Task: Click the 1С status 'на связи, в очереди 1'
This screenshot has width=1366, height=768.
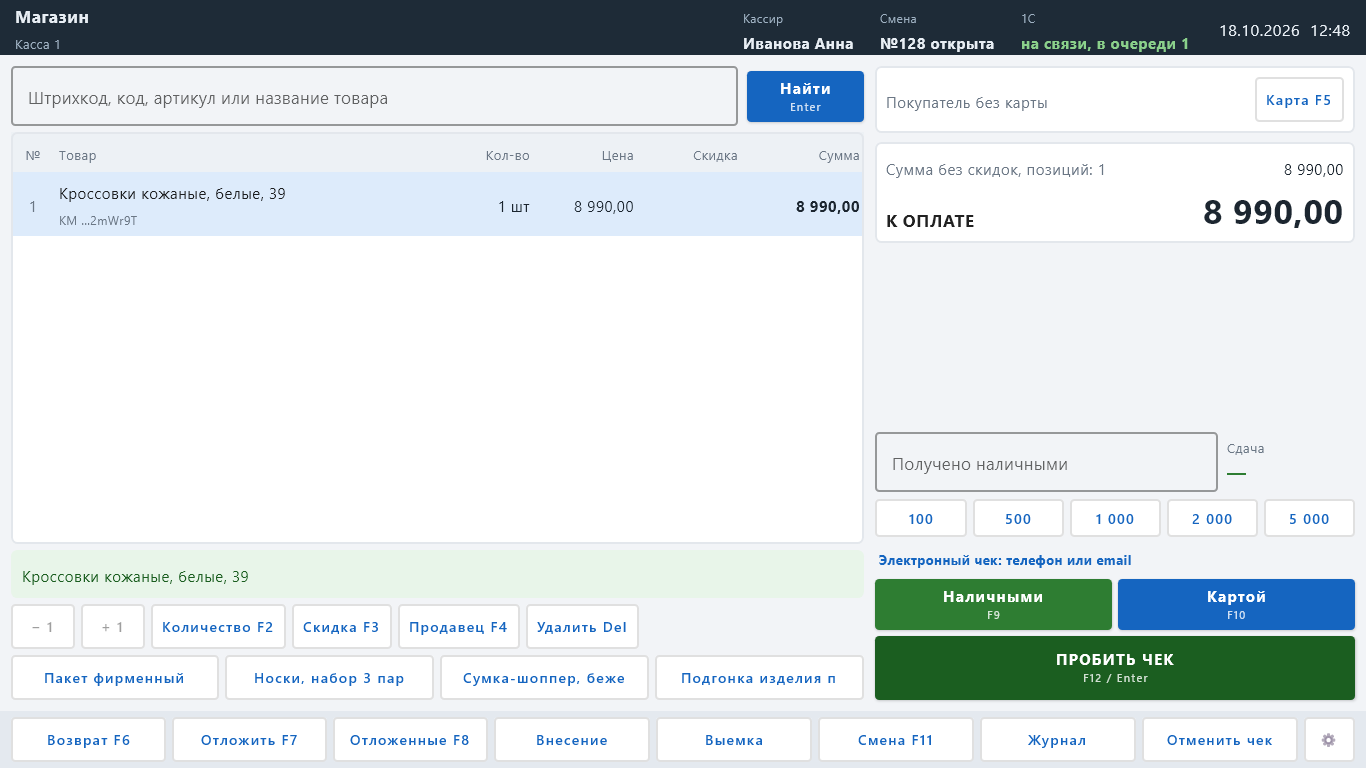Action: point(1105,44)
